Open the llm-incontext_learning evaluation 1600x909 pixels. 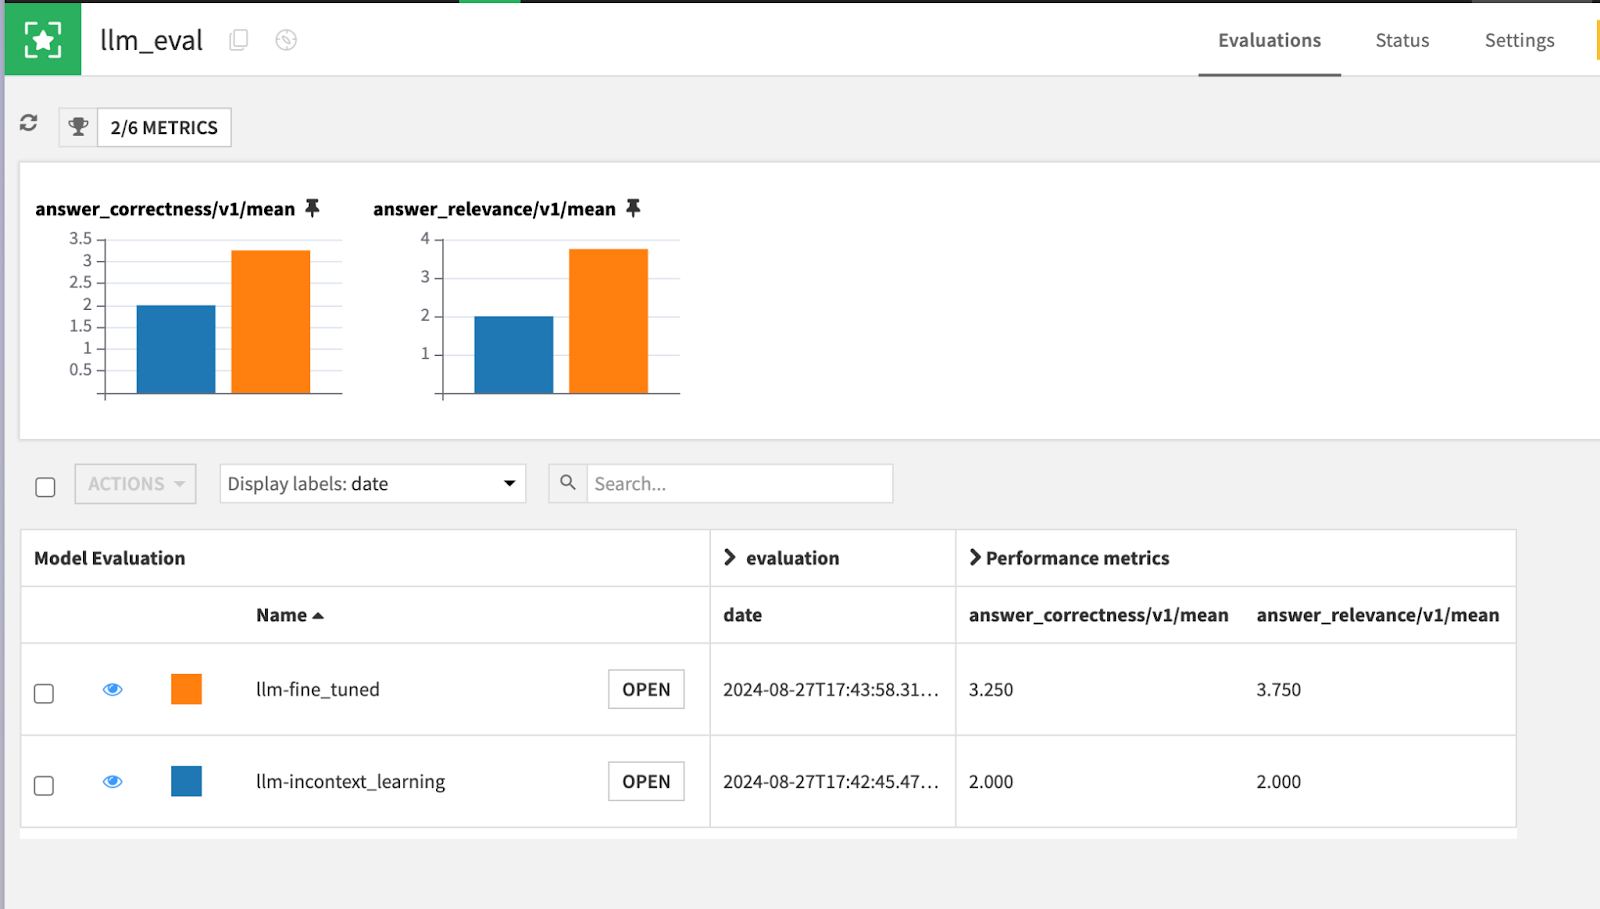(646, 781)
